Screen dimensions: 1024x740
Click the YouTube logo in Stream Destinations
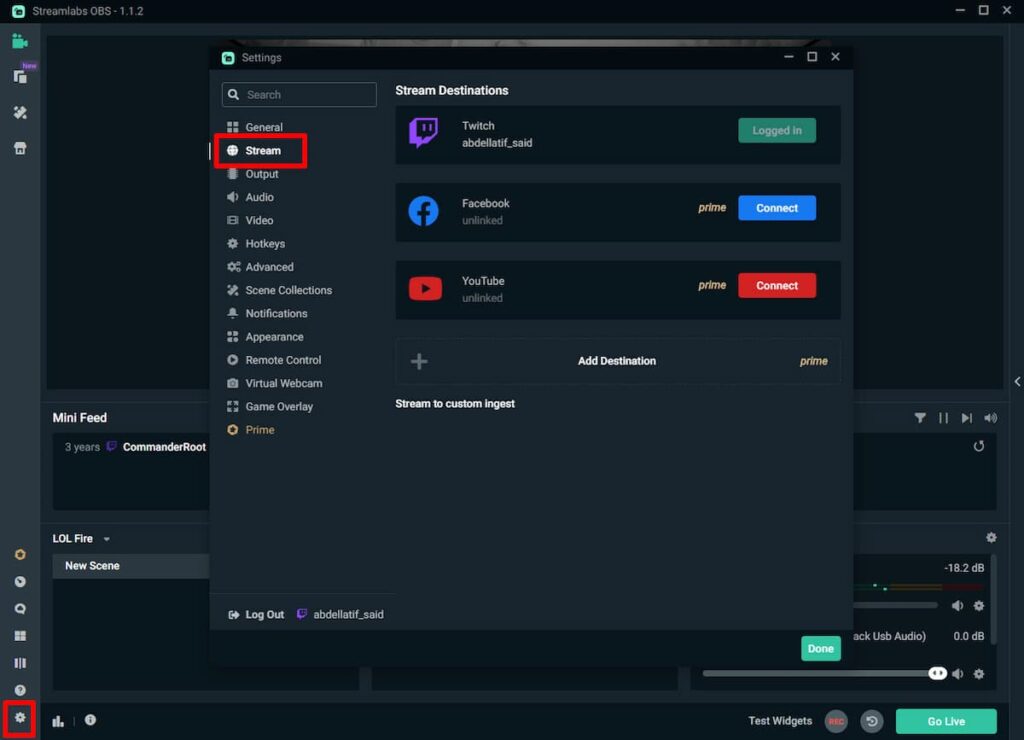[x=425, y=288]
